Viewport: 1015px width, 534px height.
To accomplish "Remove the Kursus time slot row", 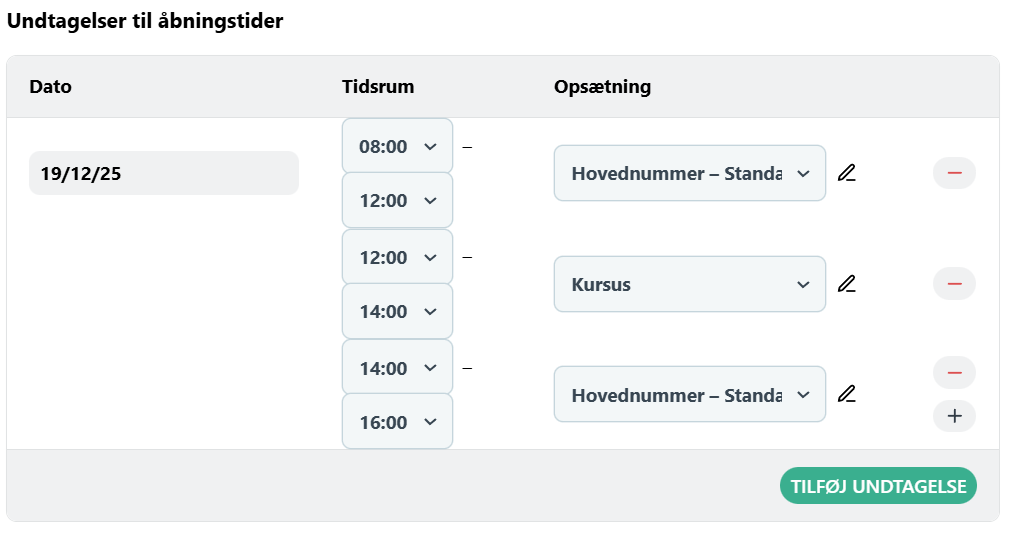I will [x=954, y=284].
